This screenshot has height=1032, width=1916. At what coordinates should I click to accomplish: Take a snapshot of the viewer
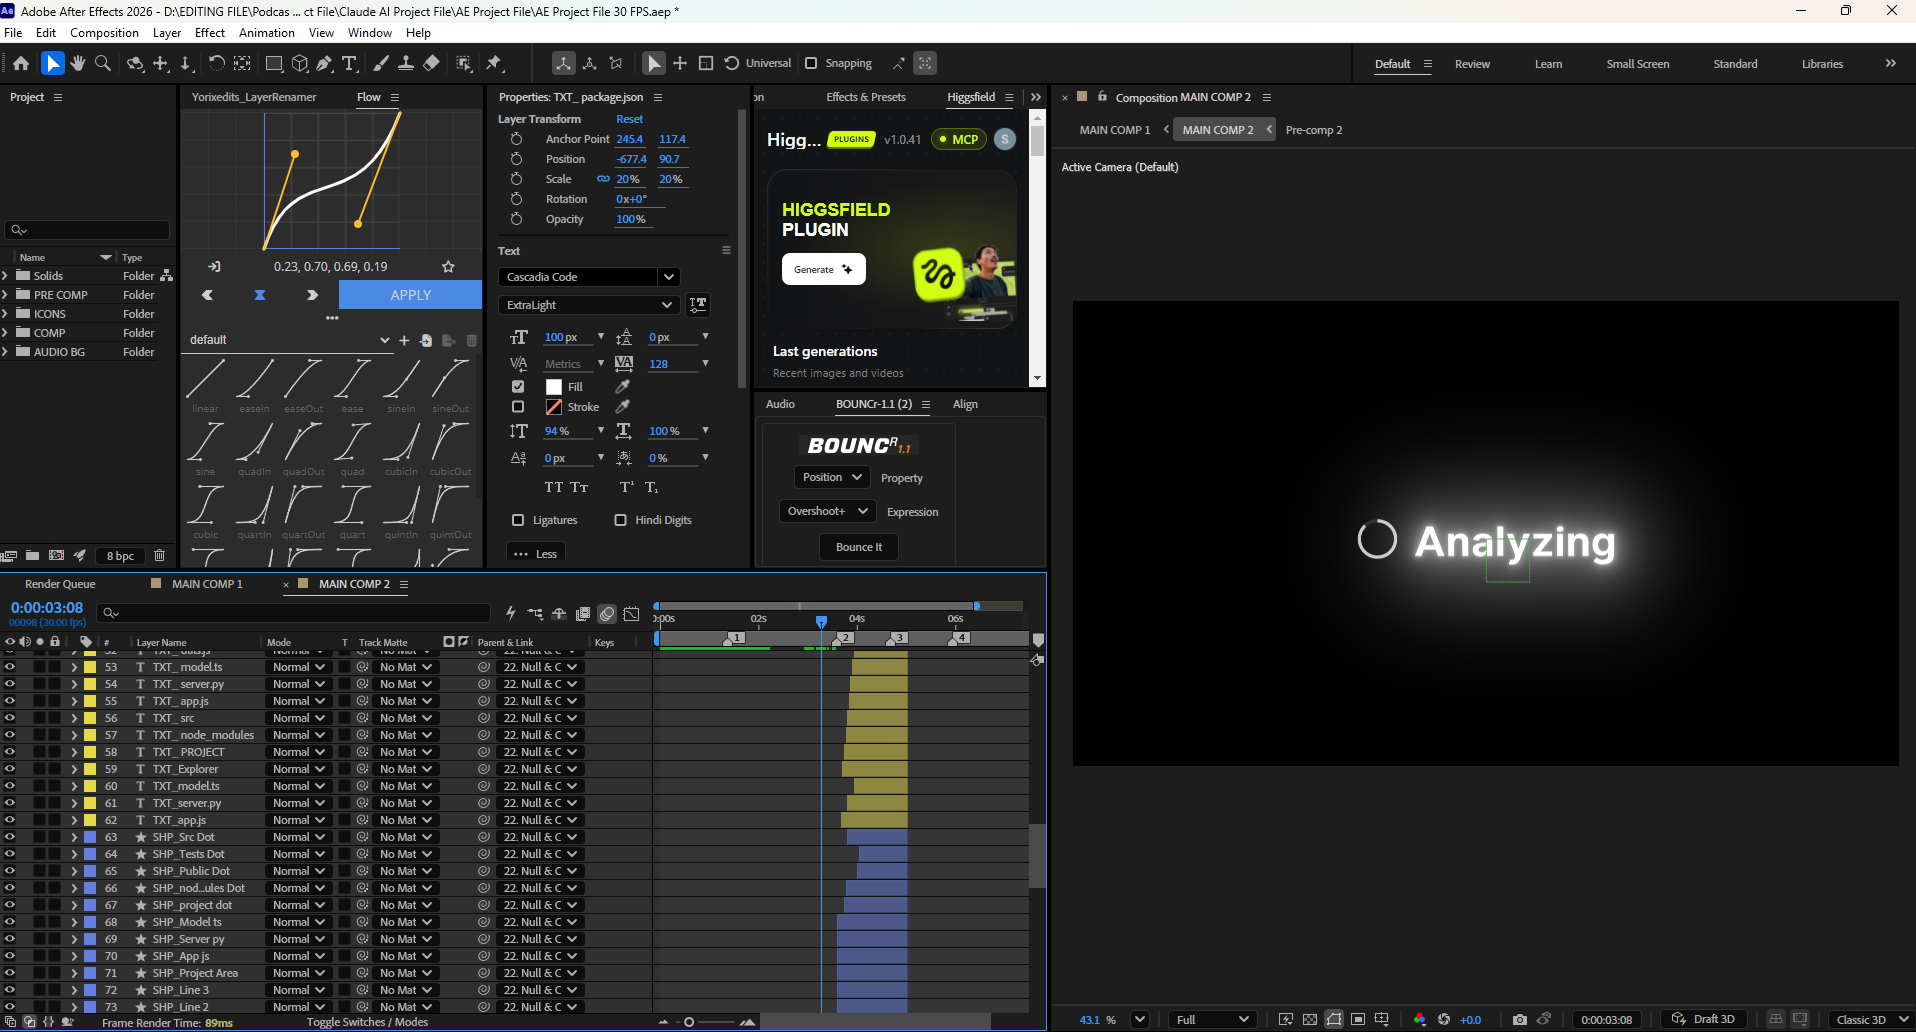click(1520, 1019)
